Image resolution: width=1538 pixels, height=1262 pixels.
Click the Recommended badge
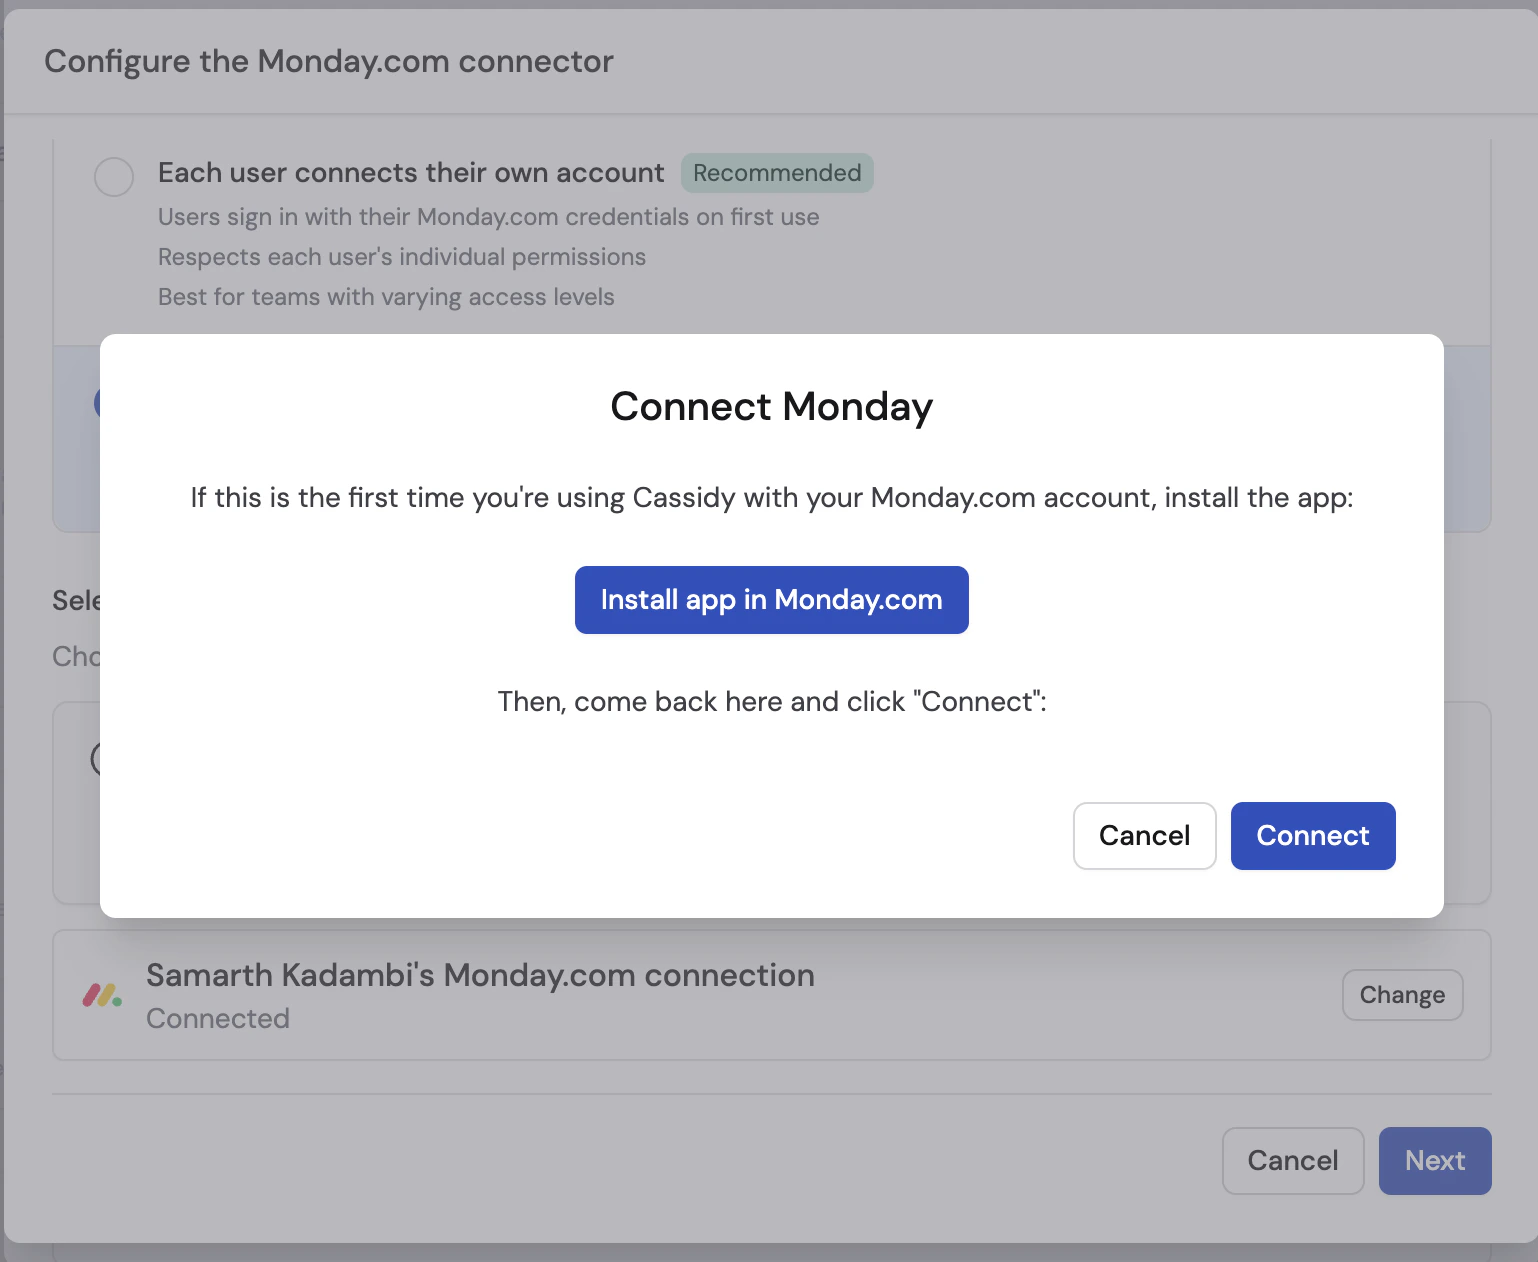[777, 173]
